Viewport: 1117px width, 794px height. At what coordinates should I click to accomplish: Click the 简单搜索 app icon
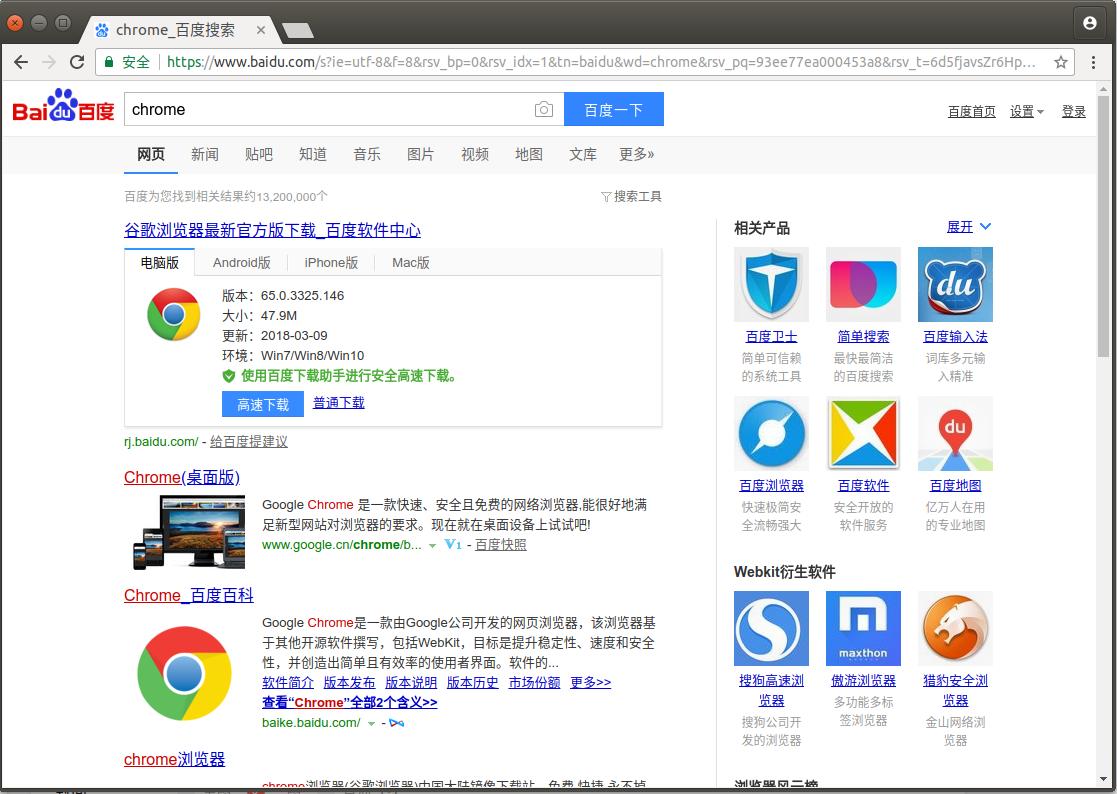click(863, 284)
